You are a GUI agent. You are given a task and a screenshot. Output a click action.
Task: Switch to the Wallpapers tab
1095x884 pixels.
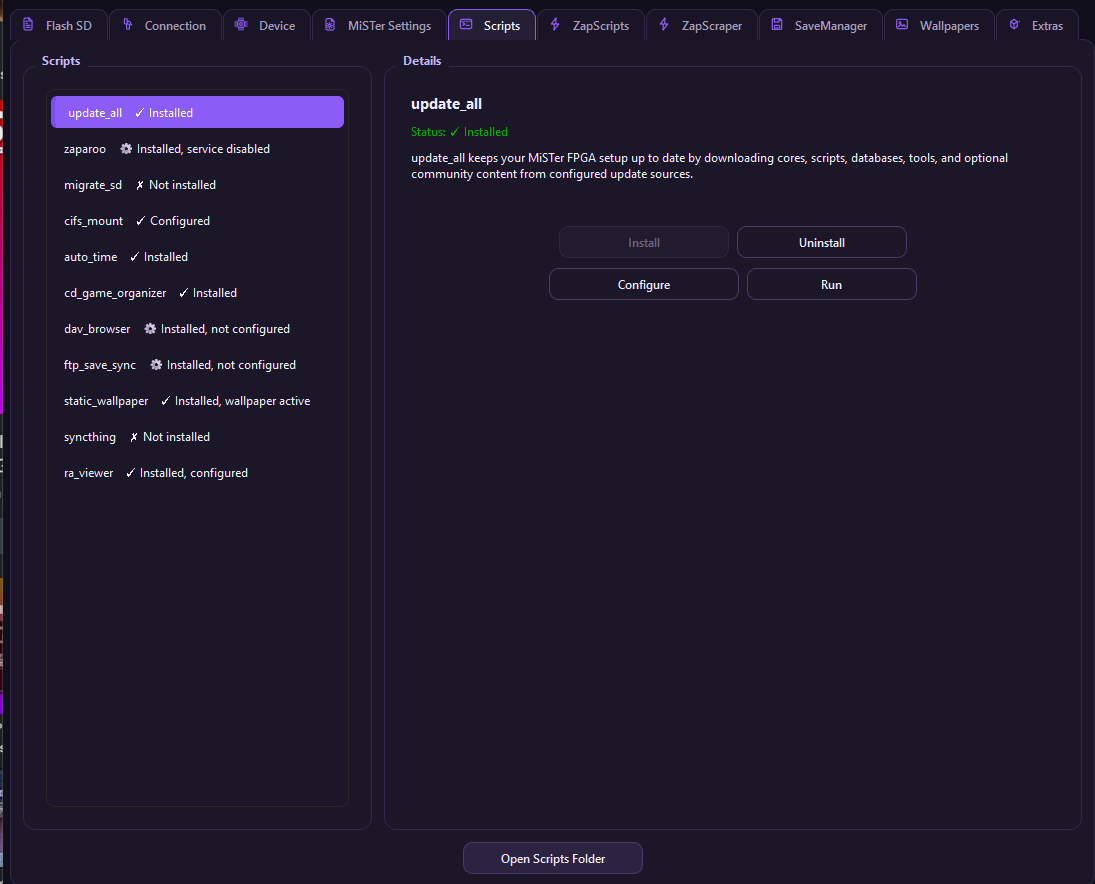click(x=939, y=25)
